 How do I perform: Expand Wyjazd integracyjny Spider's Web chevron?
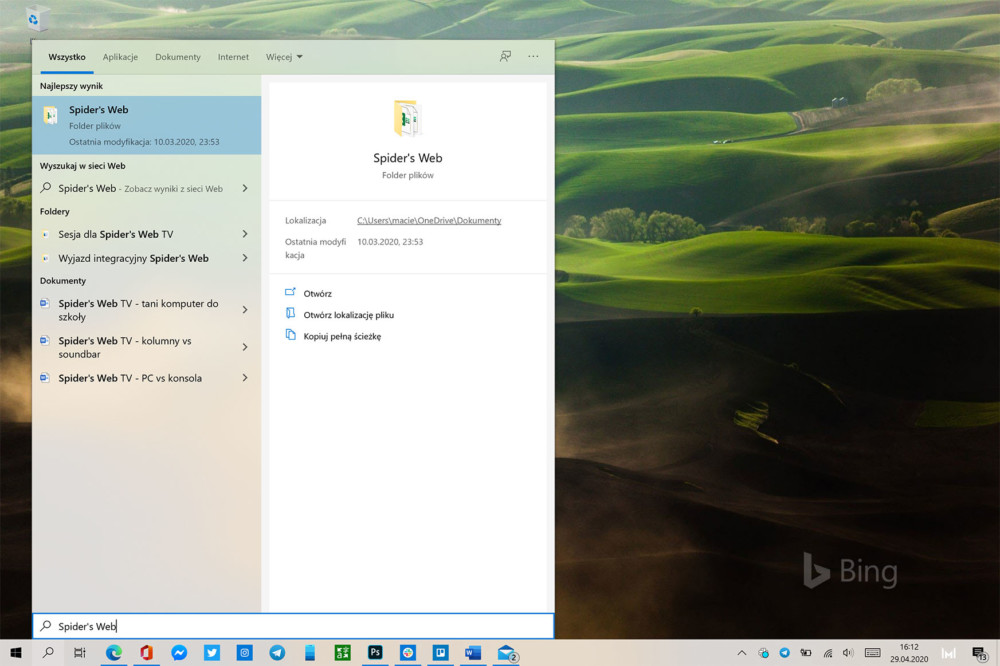pyautogui.click(x=245, y=258)
